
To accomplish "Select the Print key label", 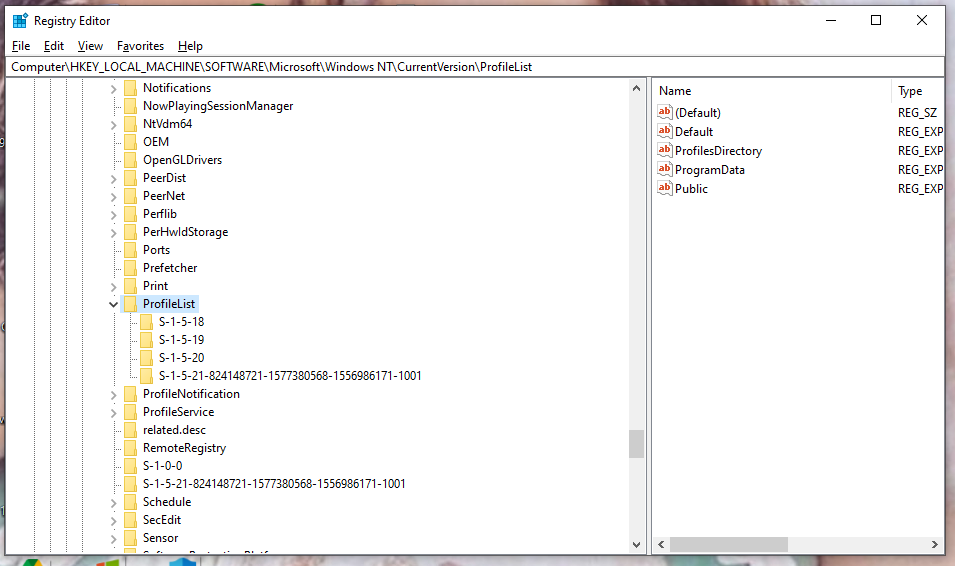I will point(155,286).
